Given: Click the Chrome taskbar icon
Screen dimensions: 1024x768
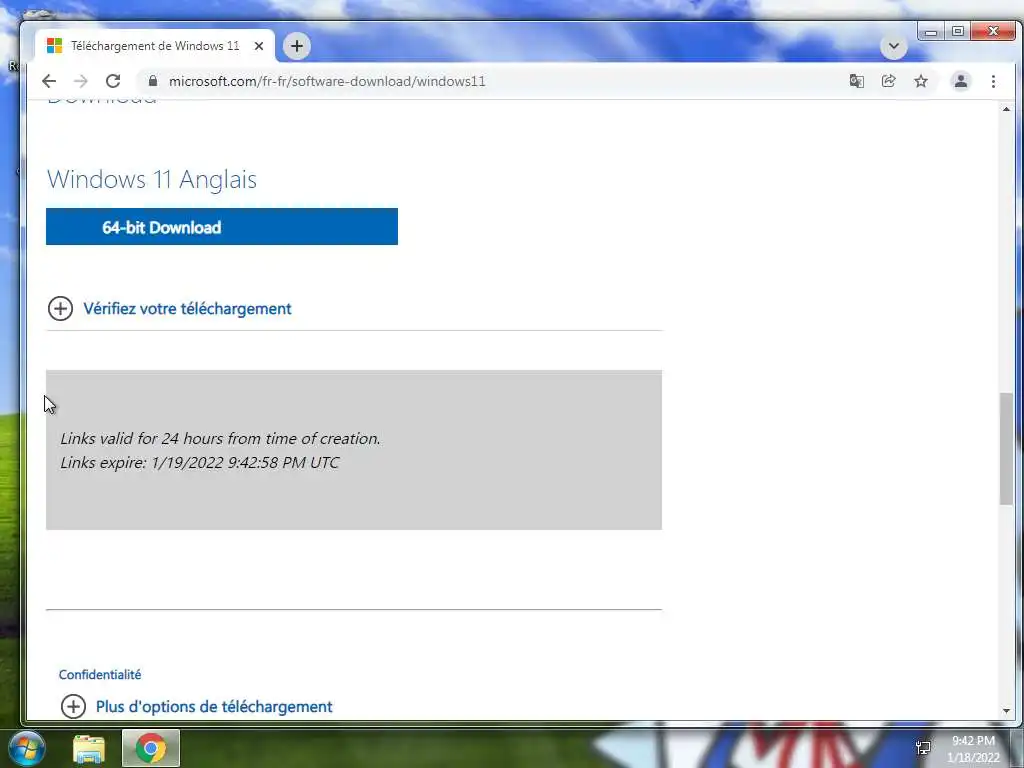Looking at the screenshot, I should click(151, 748).
